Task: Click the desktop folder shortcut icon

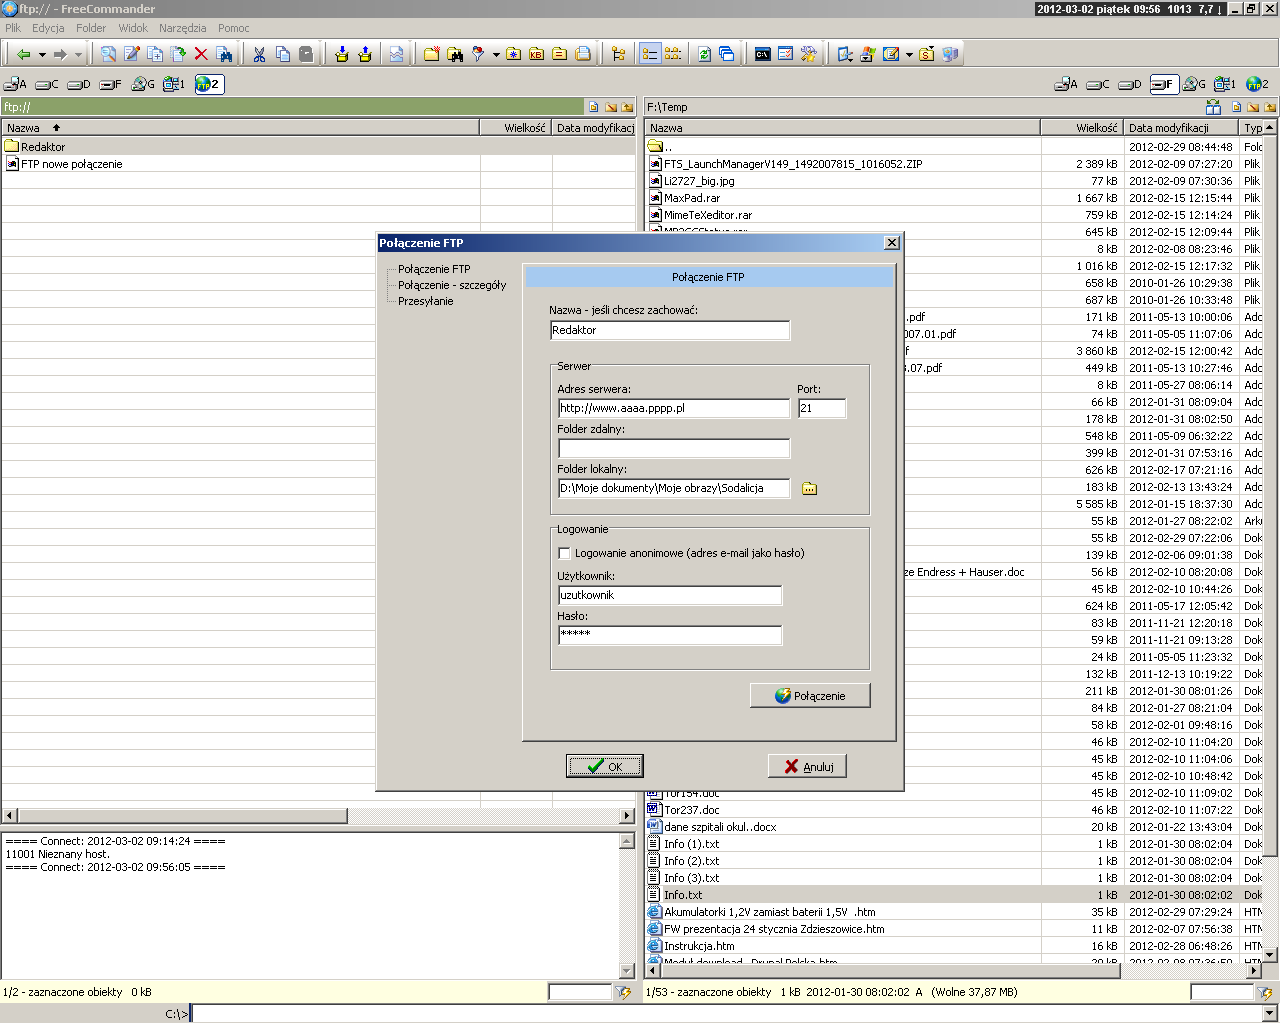Action: tap(845, 54)
